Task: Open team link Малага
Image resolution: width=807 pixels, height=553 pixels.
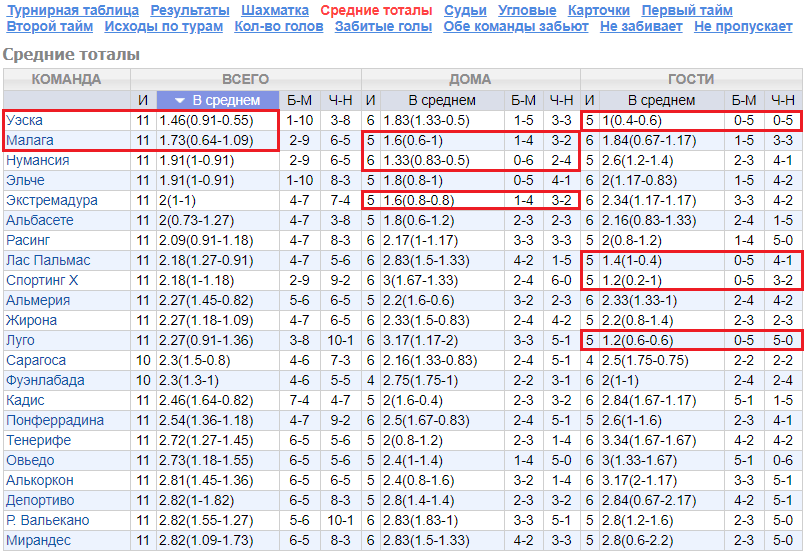Action: (x=30, y=141)
